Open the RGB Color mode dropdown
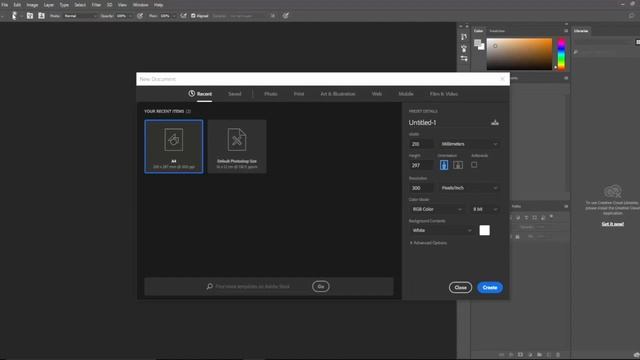This screenshot has height=360, width=640. point(436,209)
